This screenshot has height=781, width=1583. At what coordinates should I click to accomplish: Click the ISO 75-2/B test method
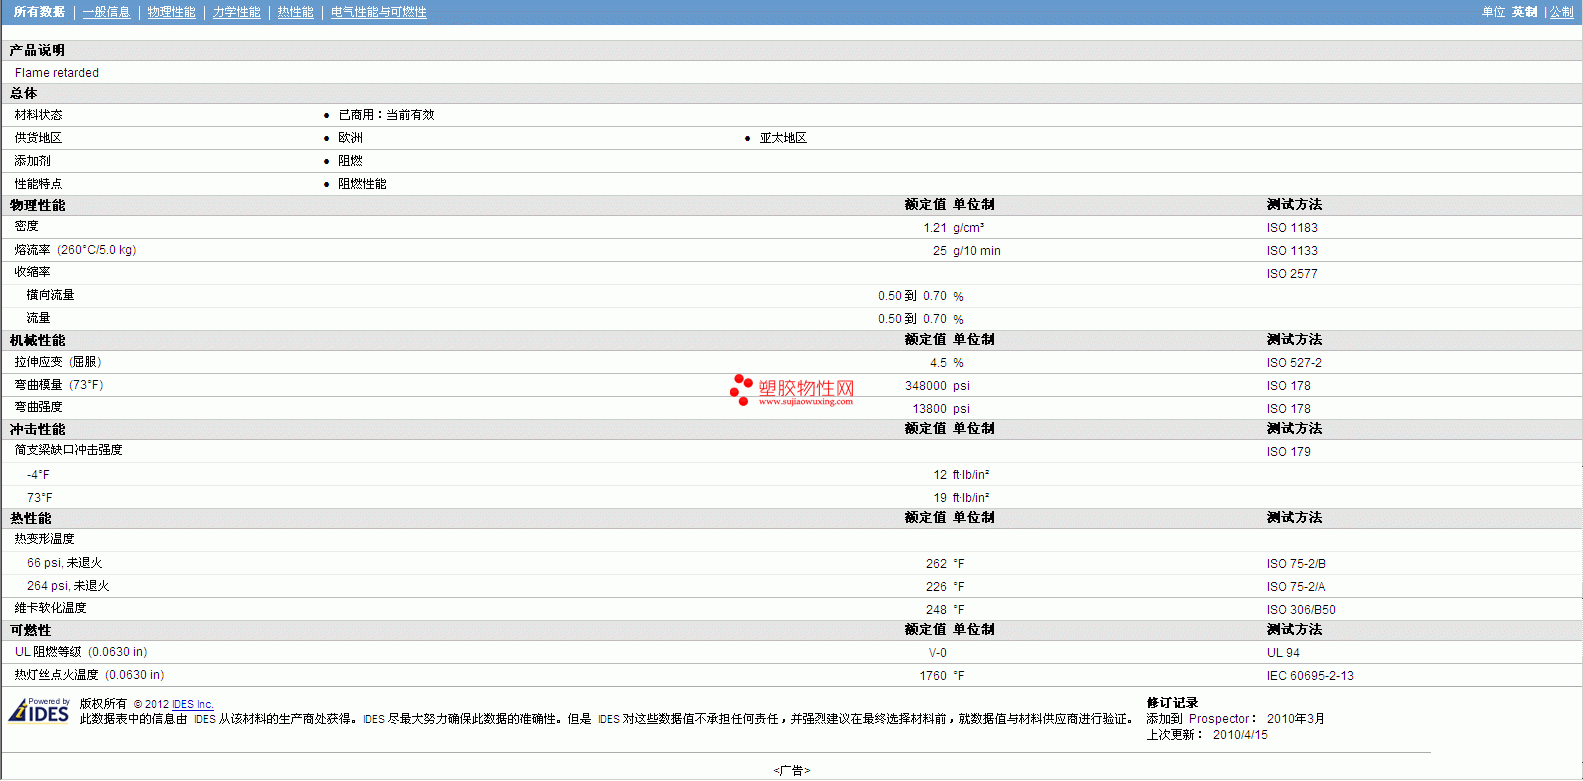tap(1296, 564)
